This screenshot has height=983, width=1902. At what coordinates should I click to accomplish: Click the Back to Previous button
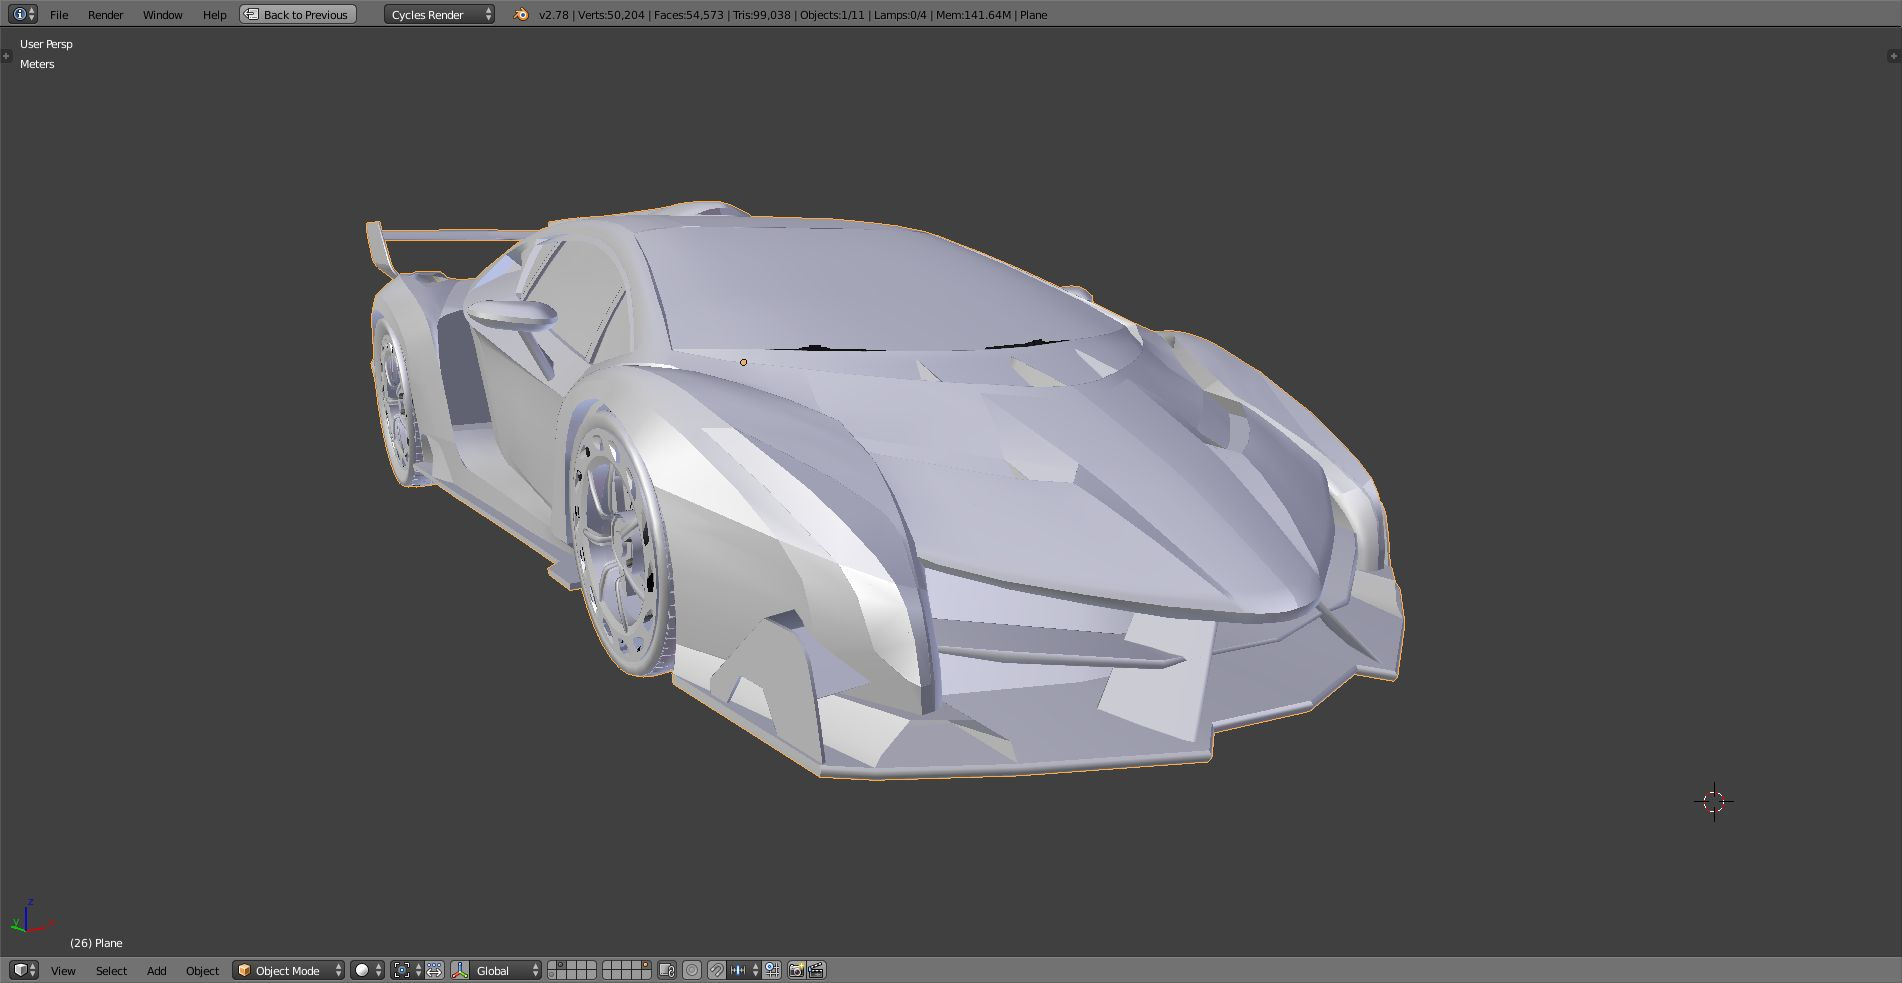298,14
